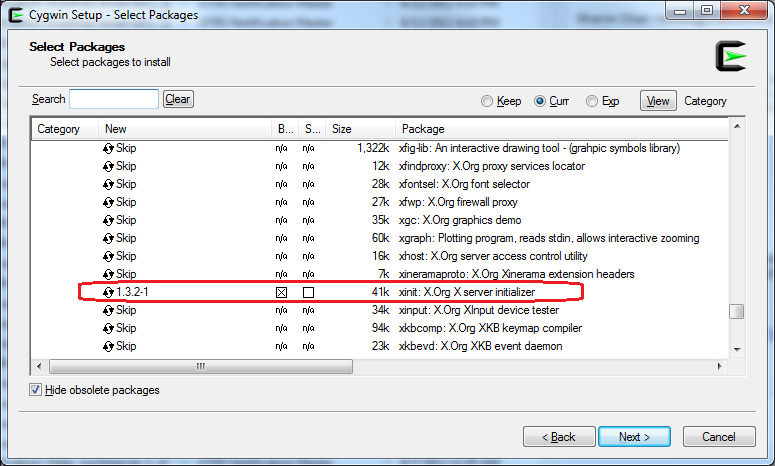The image size is (775, 466).
Task: Click the cycle icon for xfig-lib
Action: (108, 148)
